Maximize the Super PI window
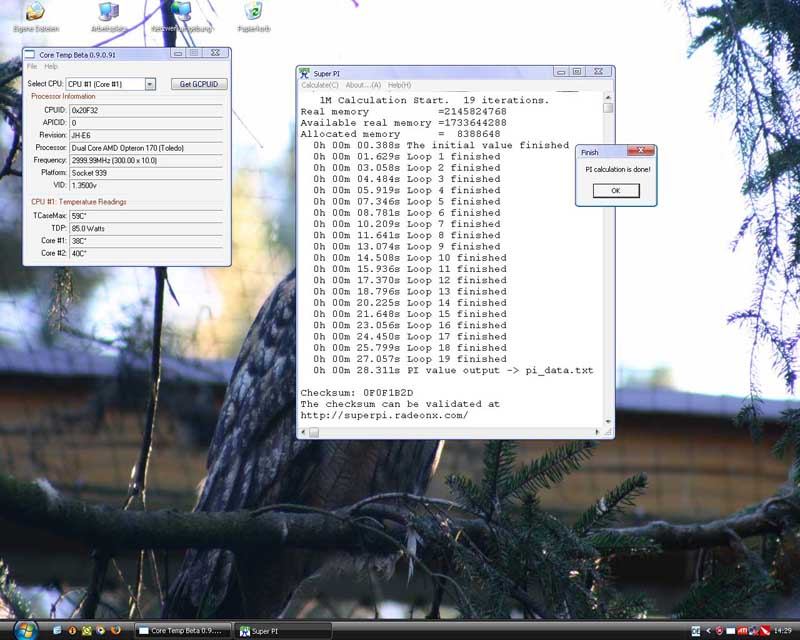The height and width of the screenshot is (640, 800). click(x=577, y=71)
